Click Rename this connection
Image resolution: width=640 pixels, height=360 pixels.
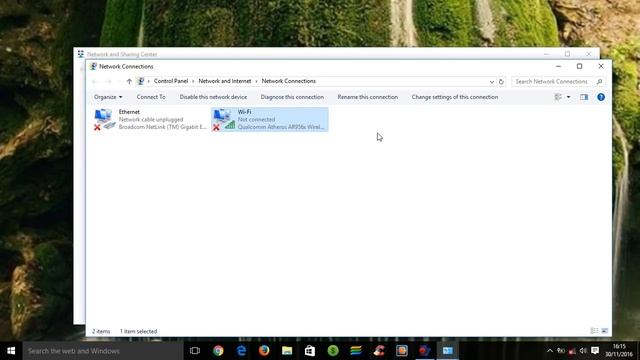coord(367,97)
